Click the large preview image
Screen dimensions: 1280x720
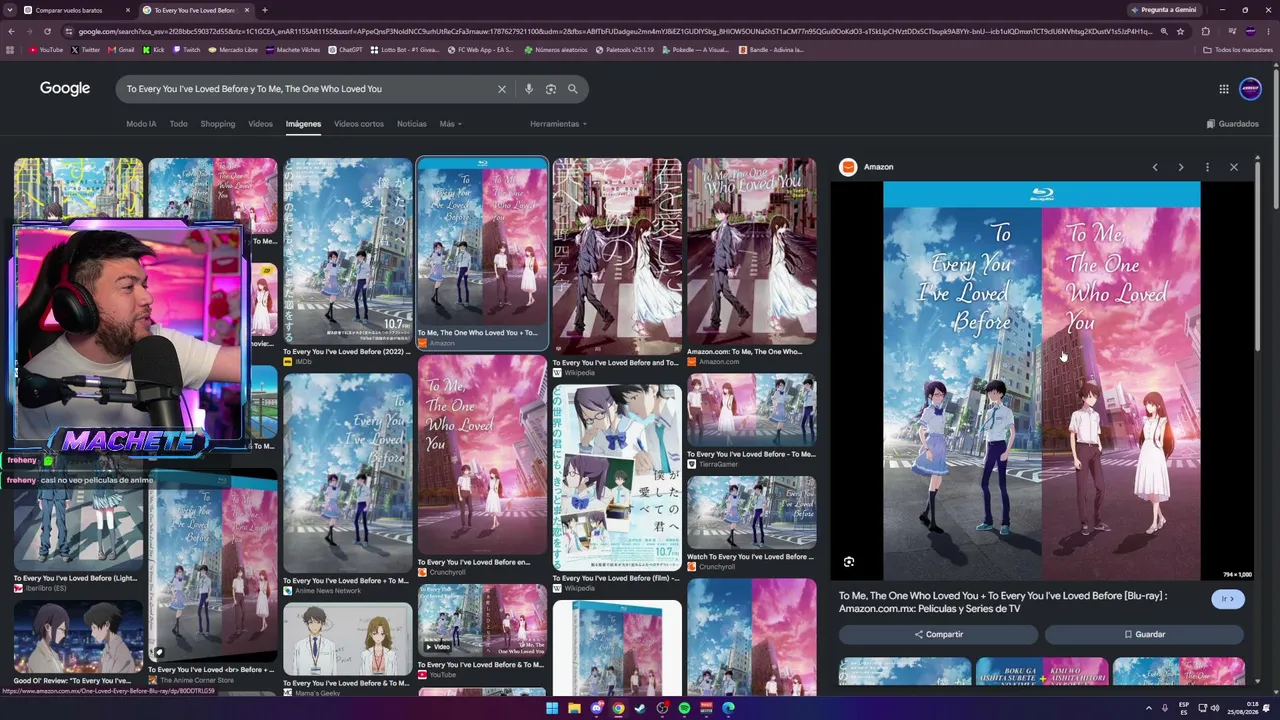tap(1041, 380)
